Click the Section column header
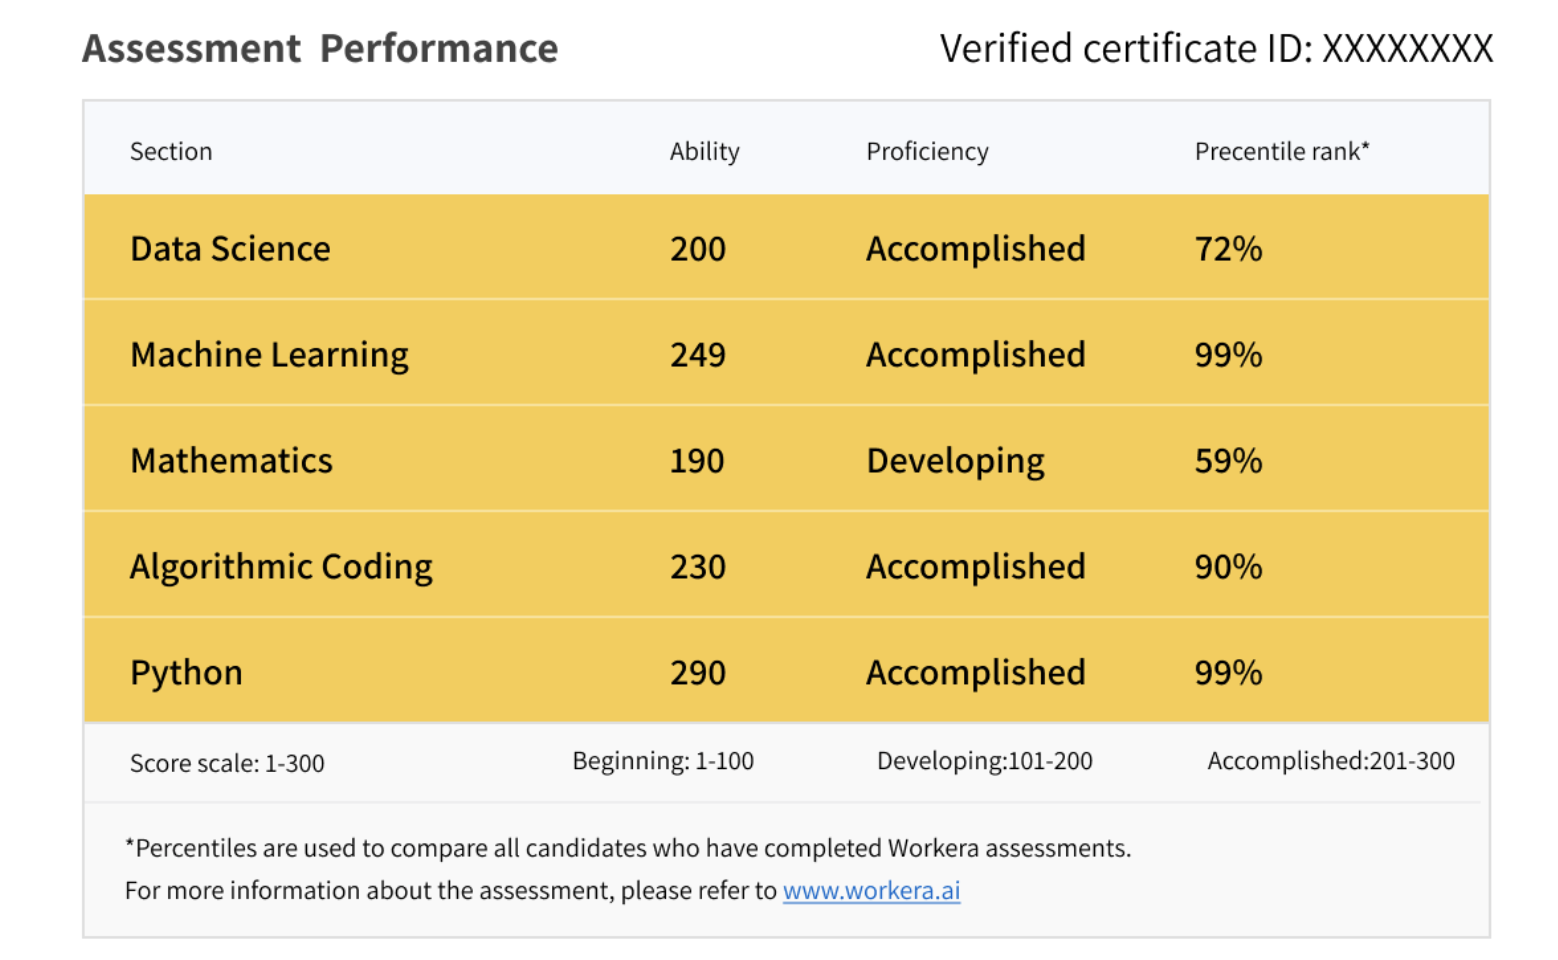 (x=171, y=151)
